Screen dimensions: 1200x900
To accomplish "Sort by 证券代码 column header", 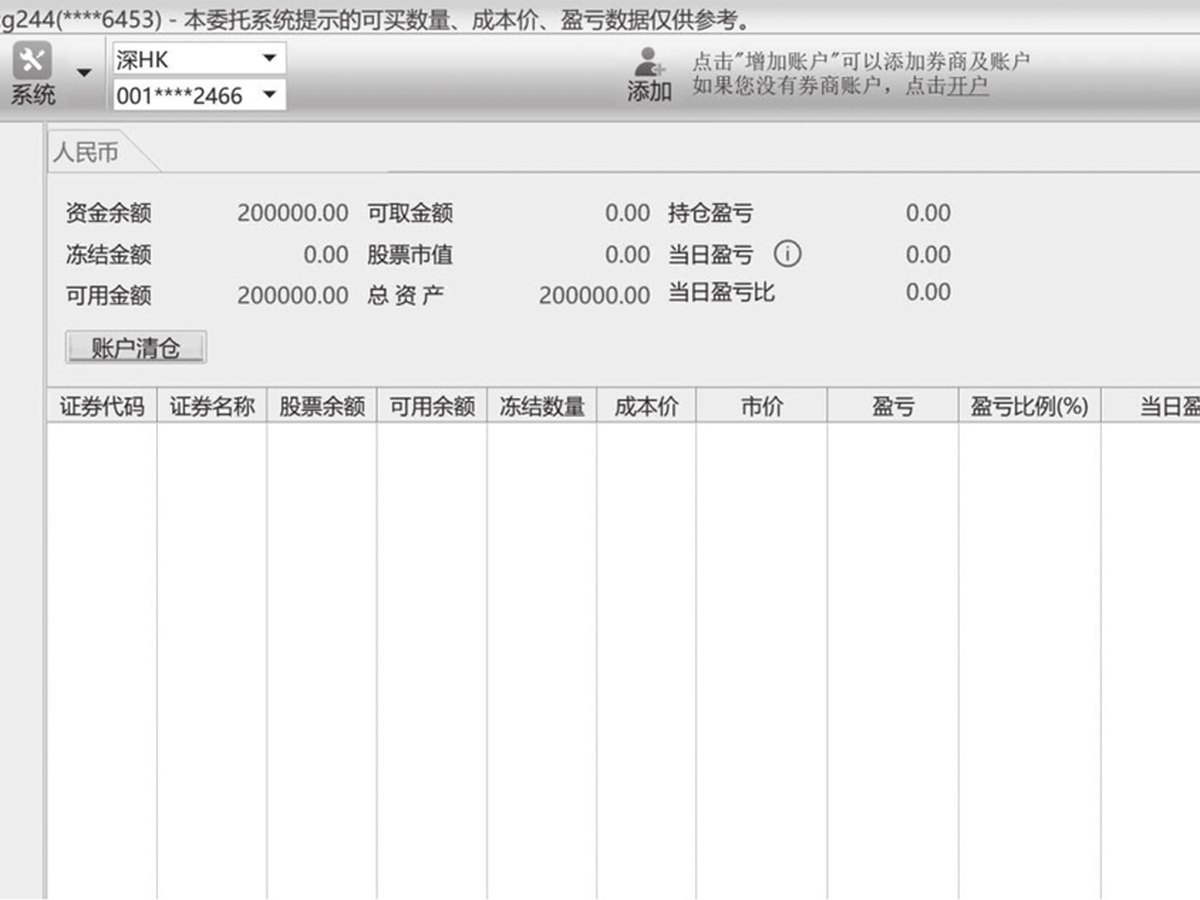I will pos(102,407).
